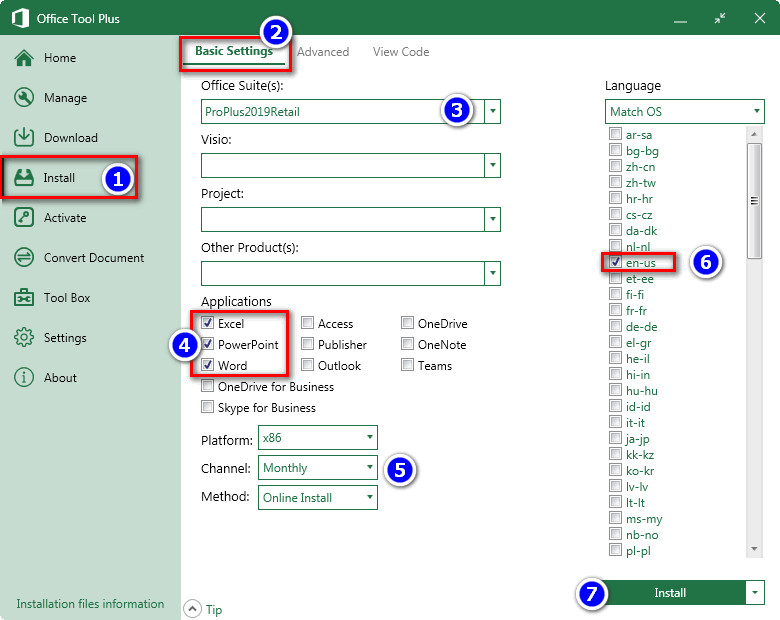Uncheck the en-us language checkbox

pos(615,261)
